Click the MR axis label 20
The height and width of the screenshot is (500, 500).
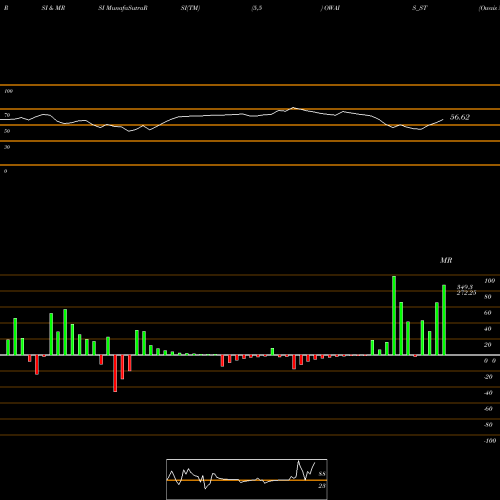pyautogui.click(x=488, y=345)
